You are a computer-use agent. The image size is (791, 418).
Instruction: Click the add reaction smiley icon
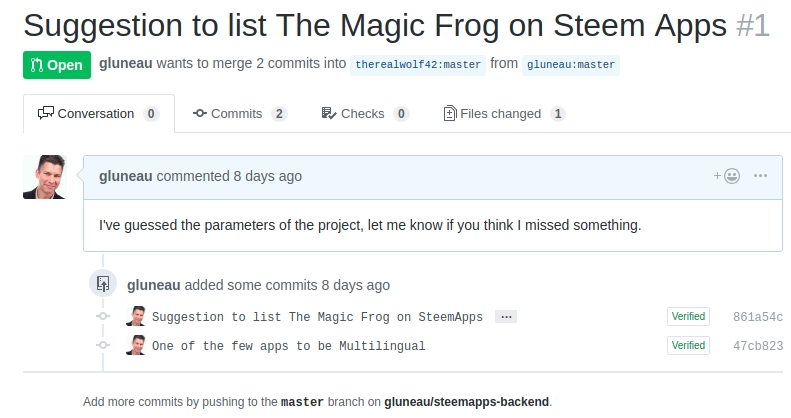click(x=728, y=176)
